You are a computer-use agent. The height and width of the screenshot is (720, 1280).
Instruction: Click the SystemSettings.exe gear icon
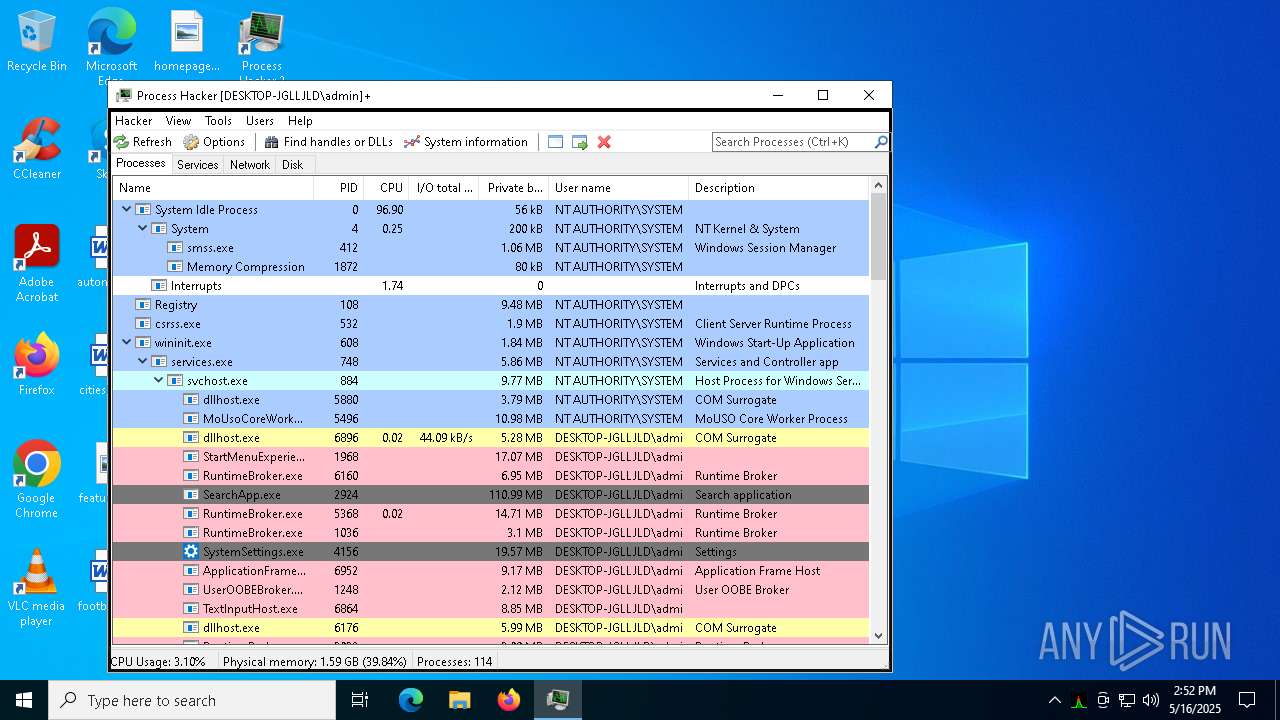coord(191,552)
